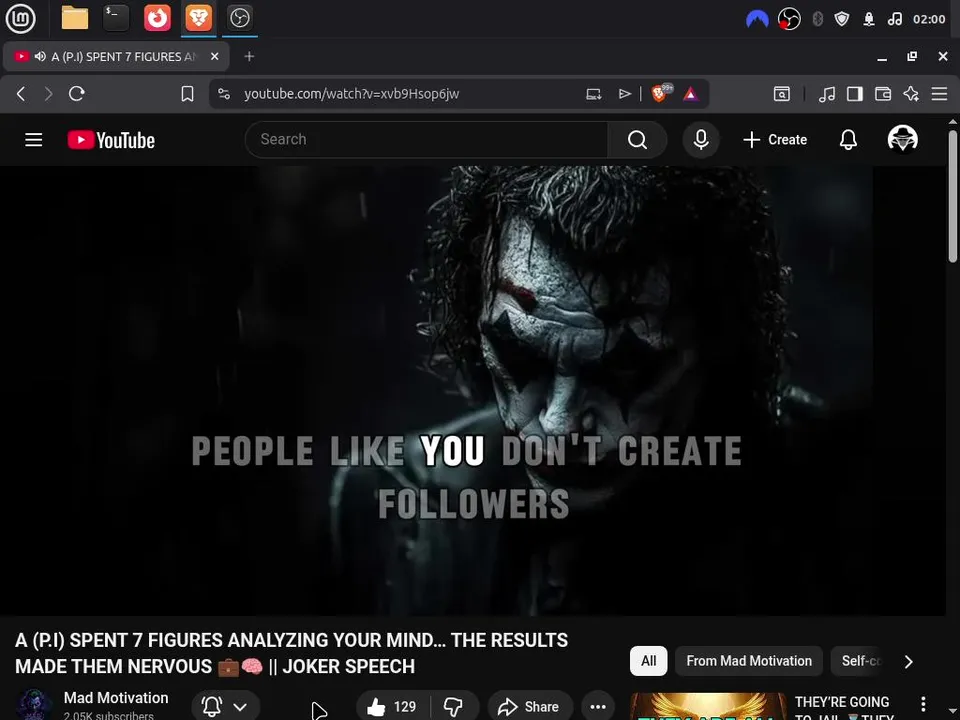
Task: Open Leo AI assistant icon
Action: (x=911, y=94)
